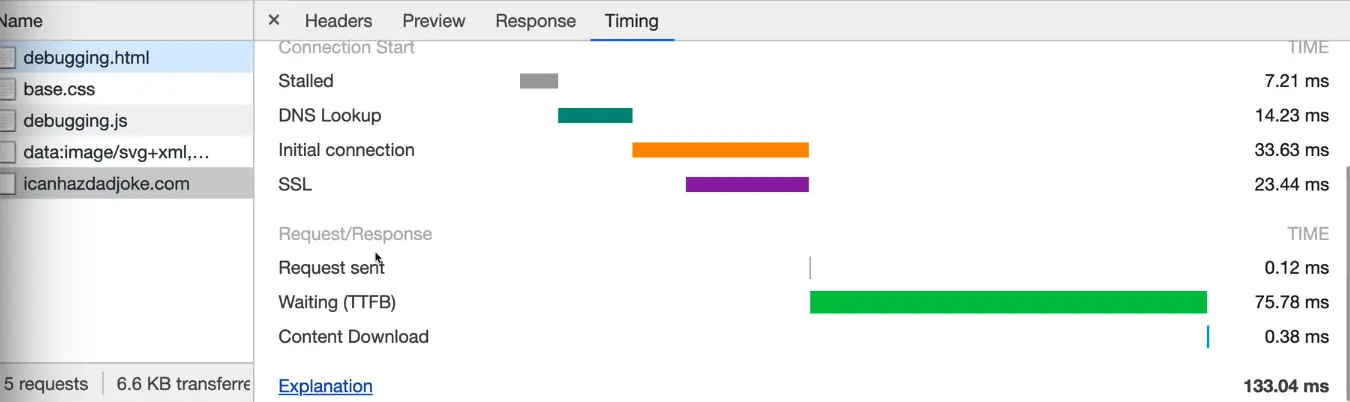Click the purple SSL timing bar
Screen dimensions: 1350x402
[x=747, y=184]
